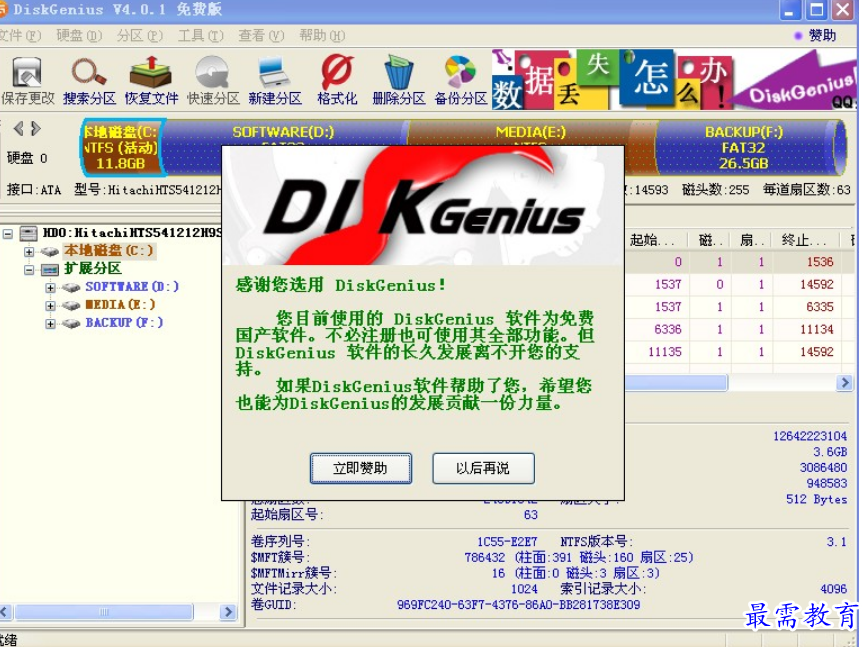Open the 备份分区 backup partition tool
This screenshot has height=647, width=867.
(461, 81)
